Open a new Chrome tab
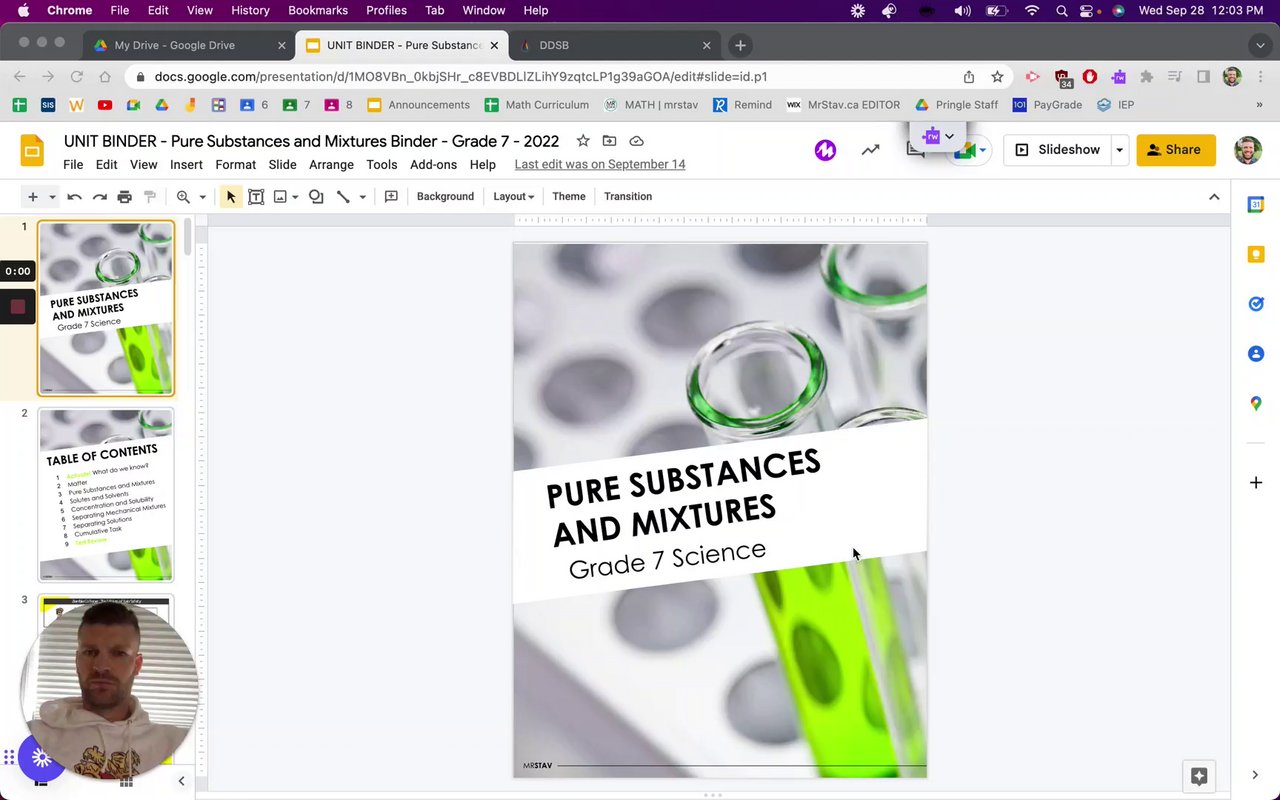 tap(740, 45)
